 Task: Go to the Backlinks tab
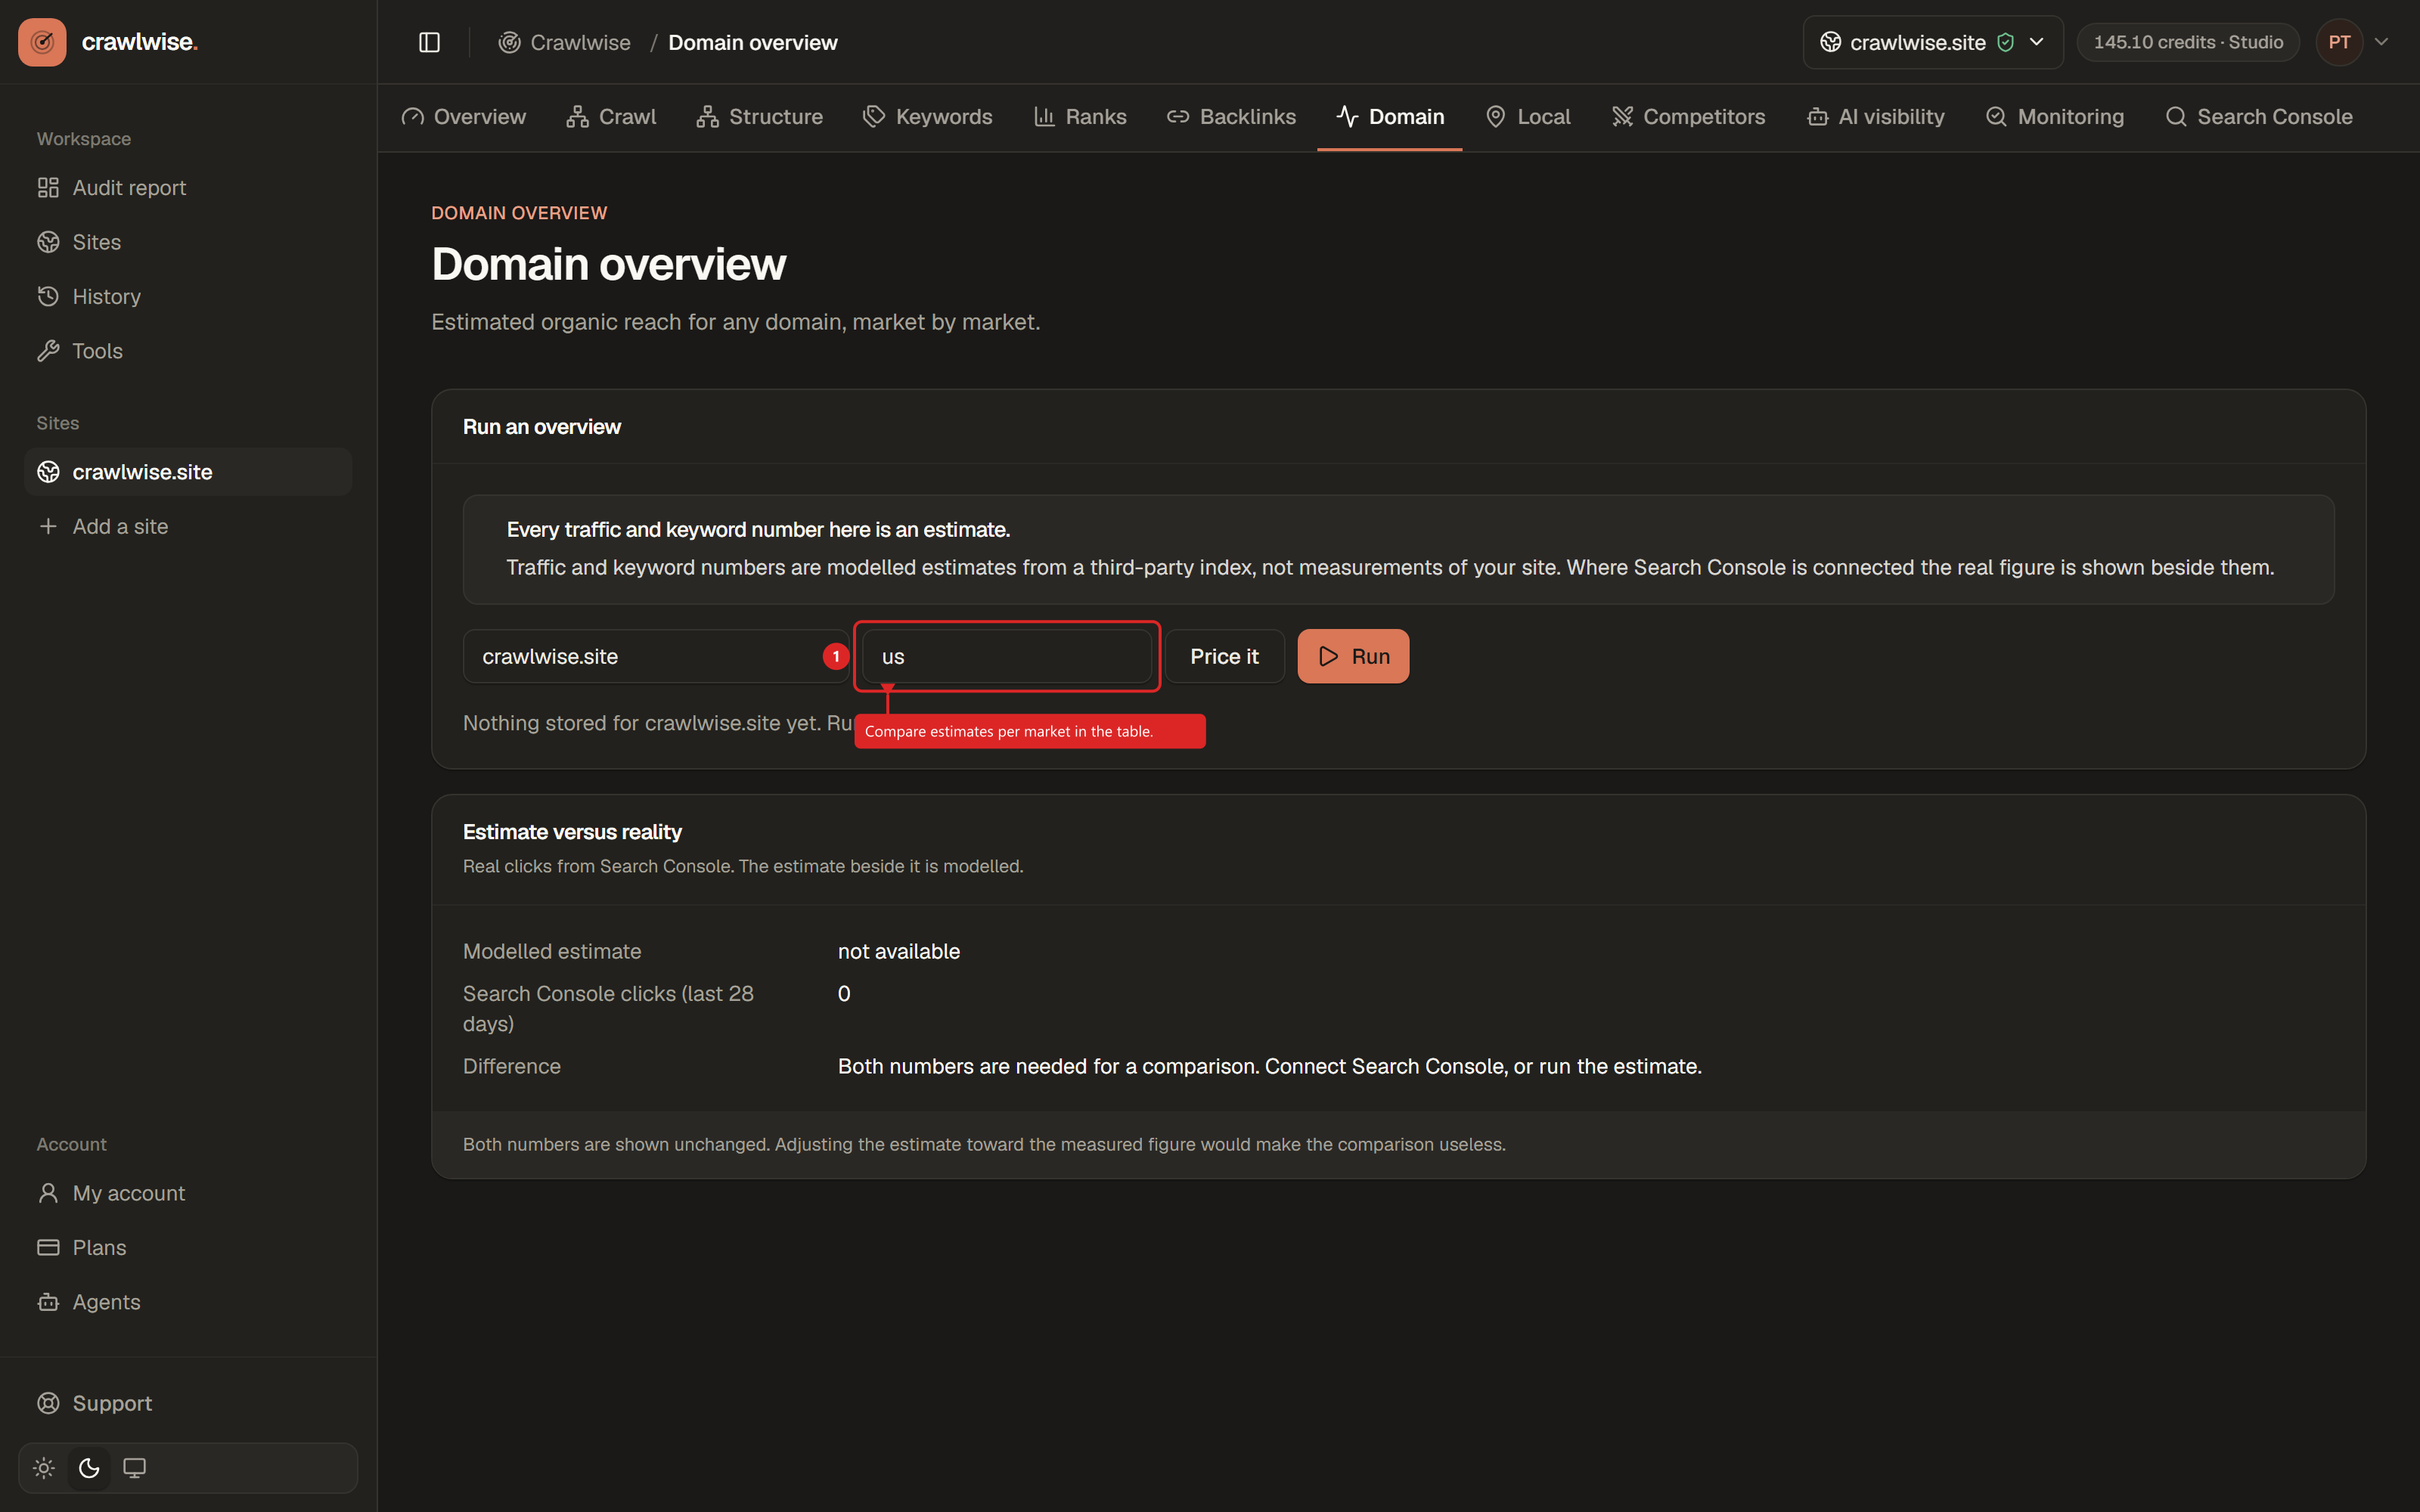[x=1232, y=117]
